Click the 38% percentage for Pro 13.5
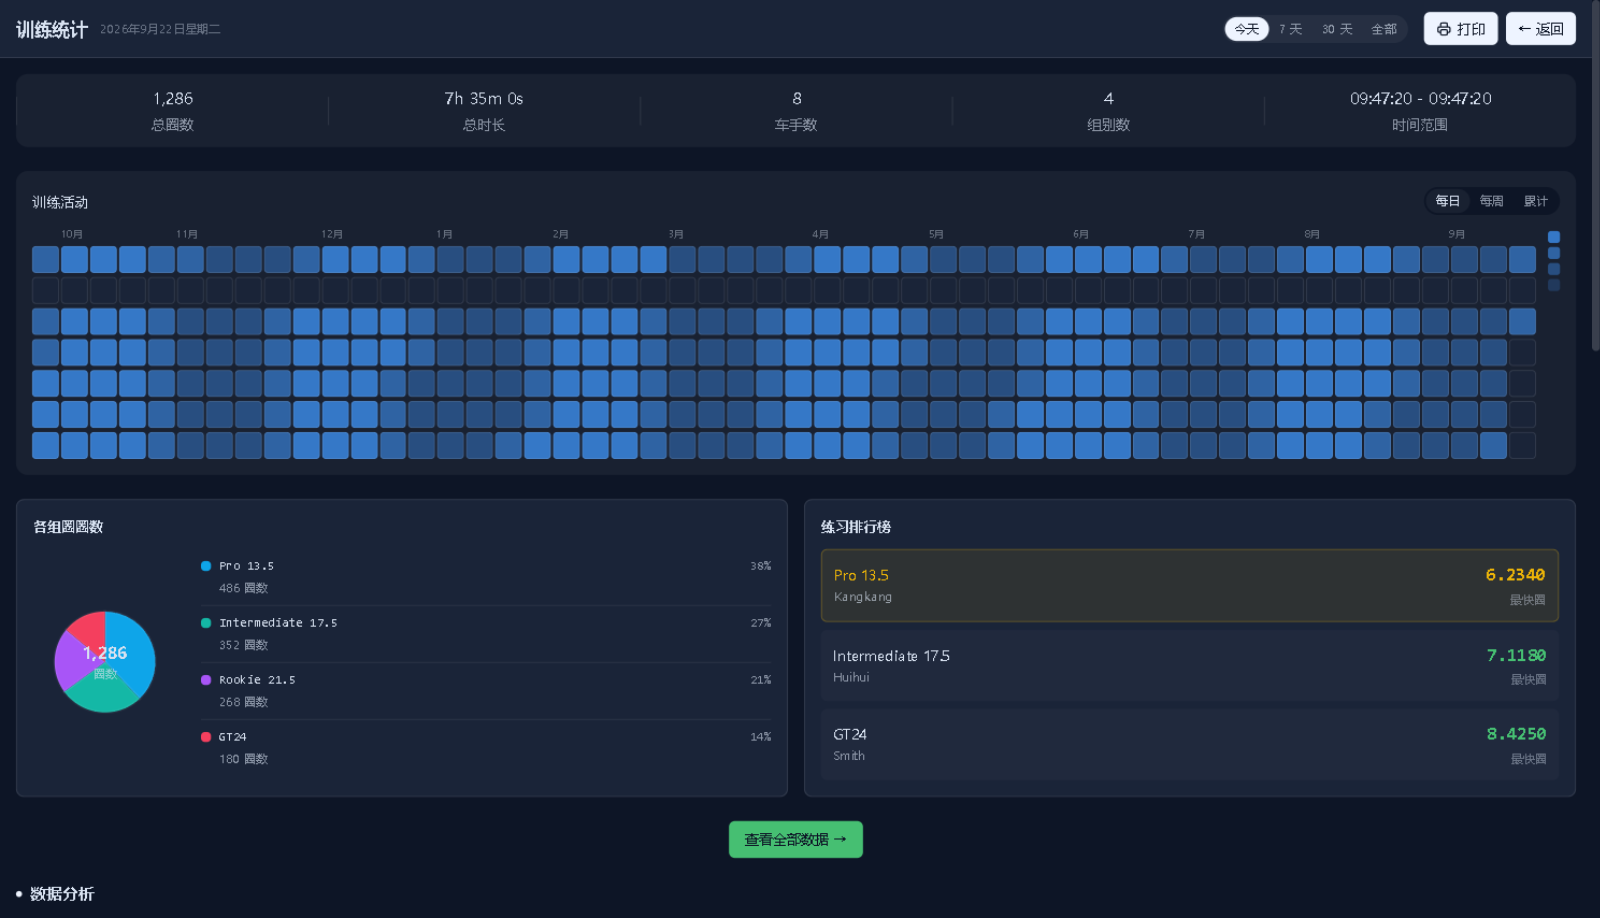 [761, 566]
